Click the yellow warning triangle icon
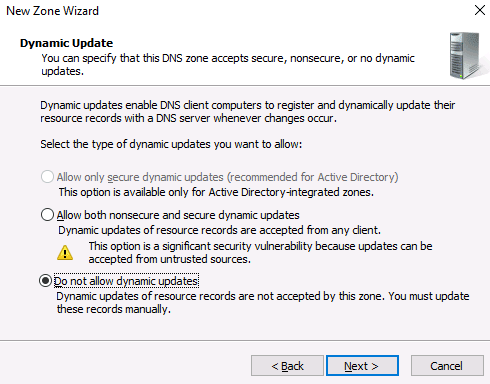This screenshot has height=384, width=490. click(x=65, y=252)
